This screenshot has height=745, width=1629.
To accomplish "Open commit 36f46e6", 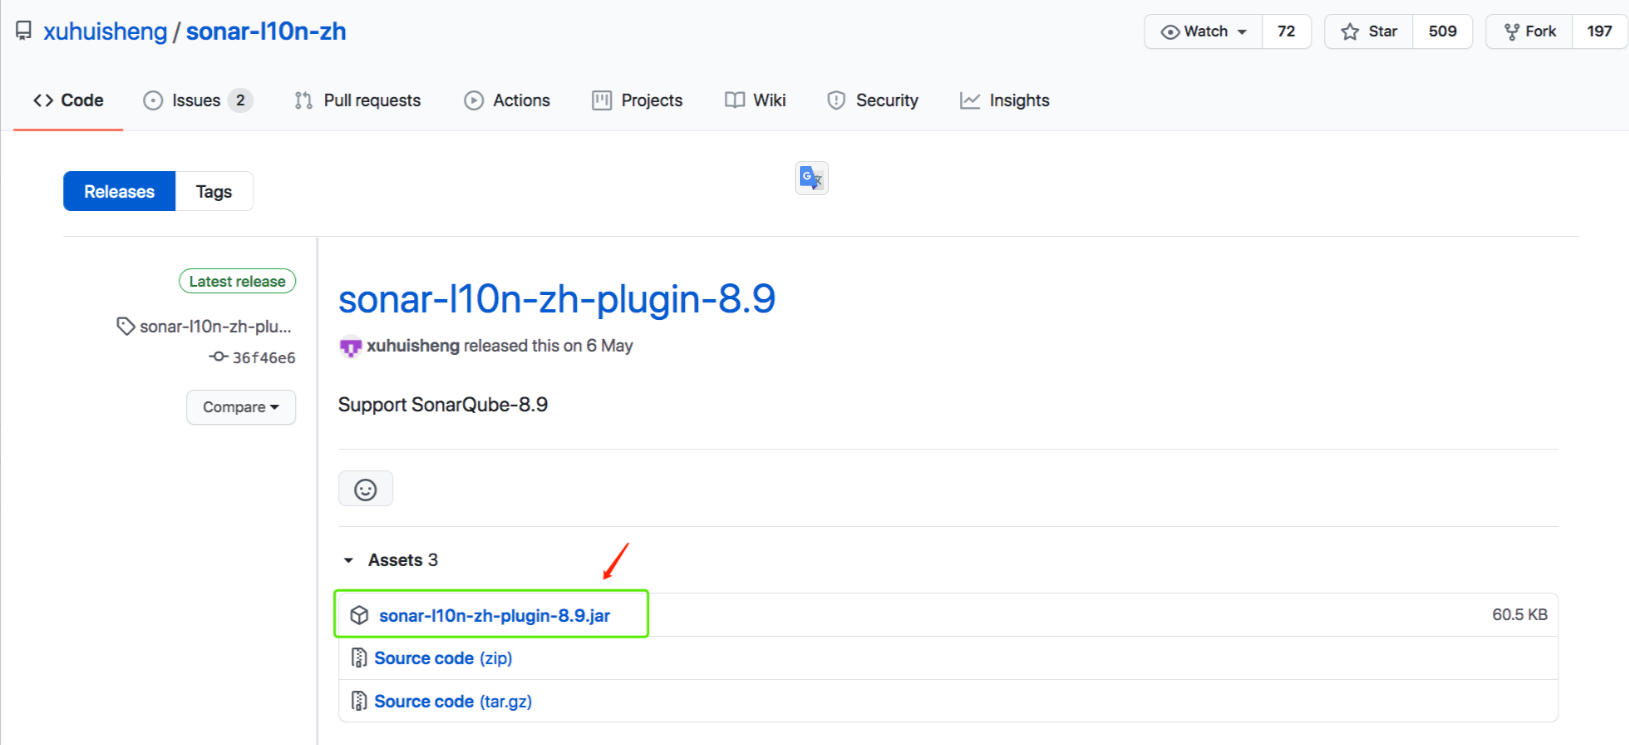I will pos(252,357).
